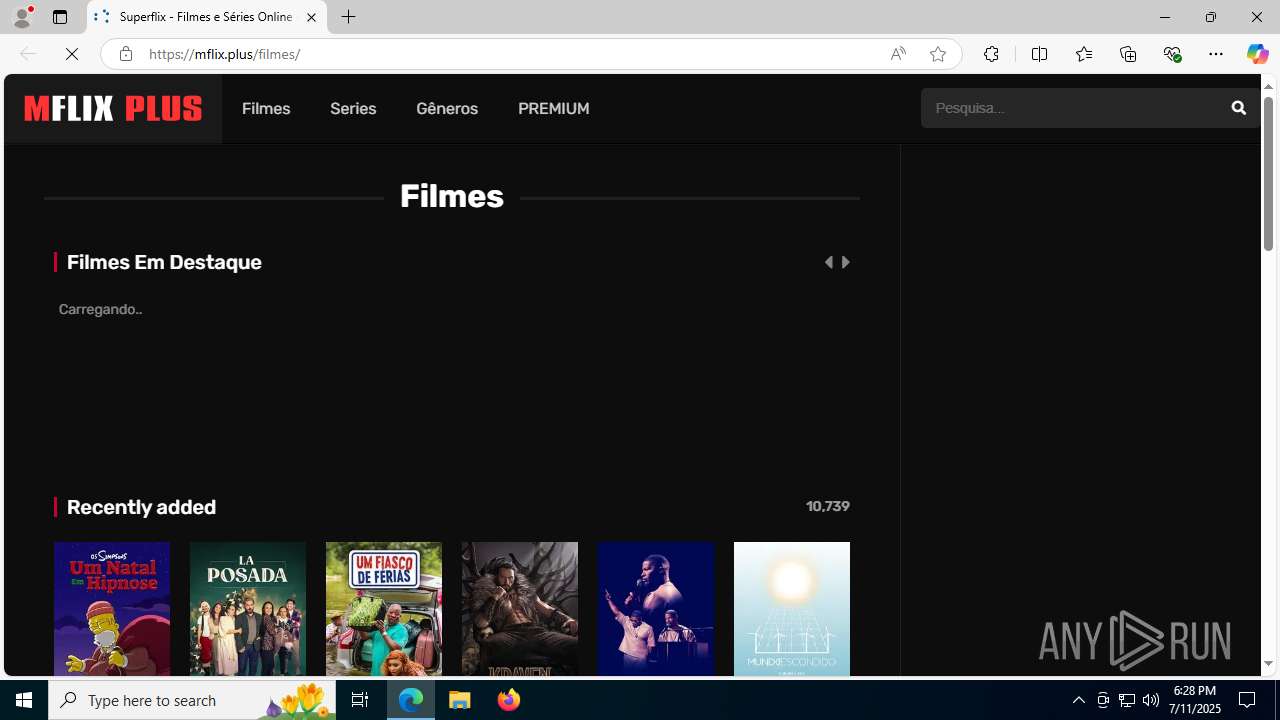Select the Superflix browser tab
Screen dimensions: 1280x720
(x=207, y=17)
